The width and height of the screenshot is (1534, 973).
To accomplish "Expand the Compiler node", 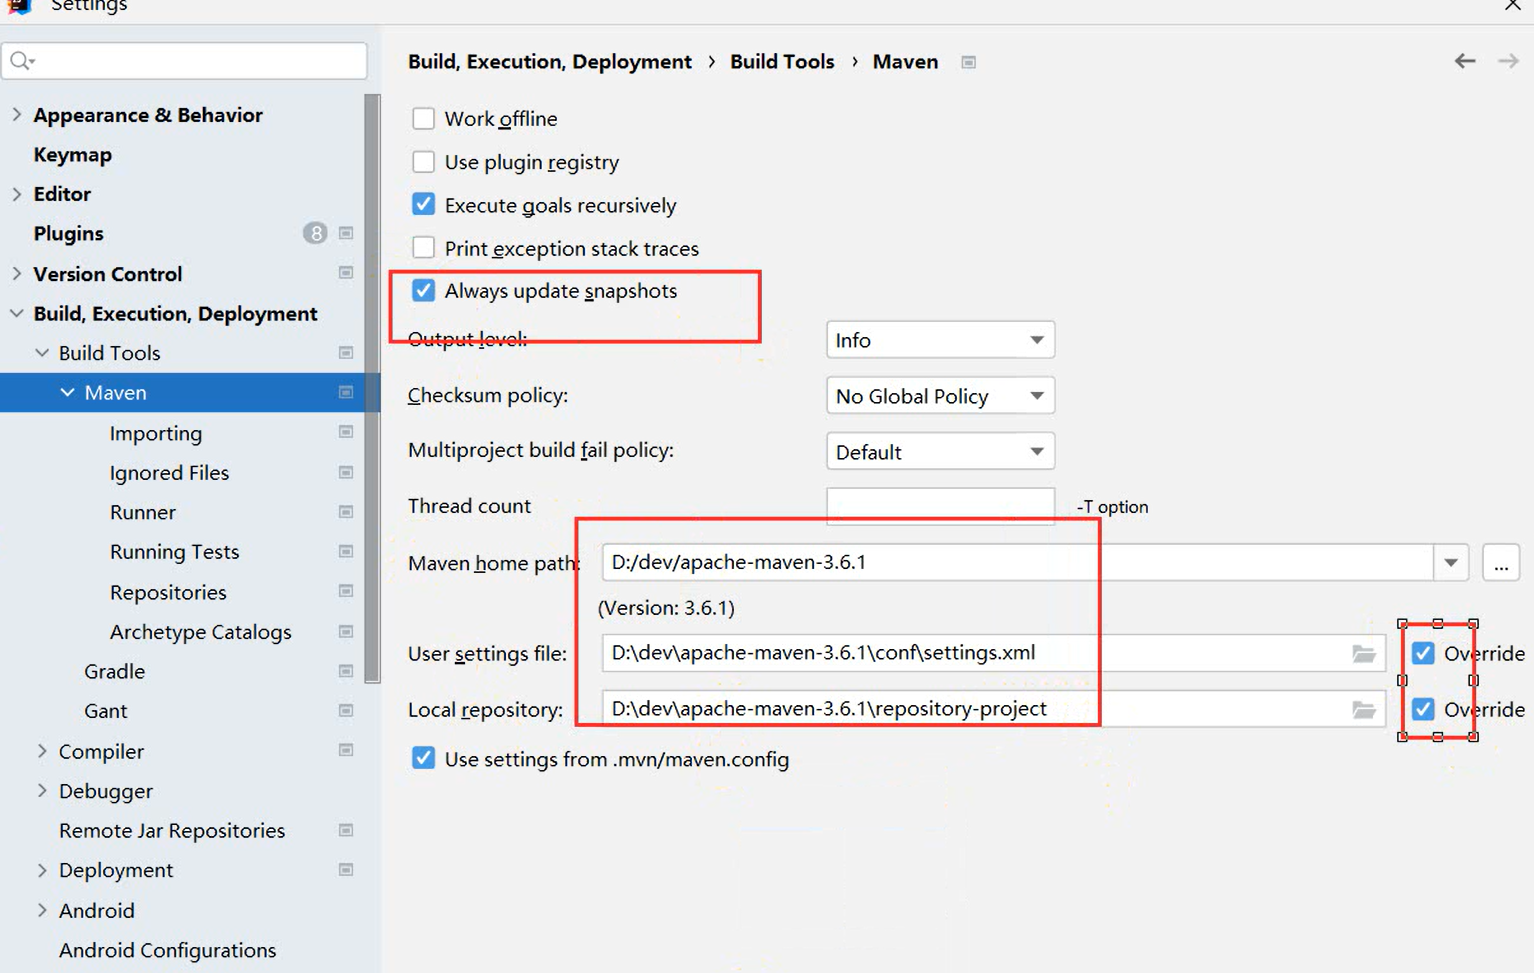I will click(42, 750).
